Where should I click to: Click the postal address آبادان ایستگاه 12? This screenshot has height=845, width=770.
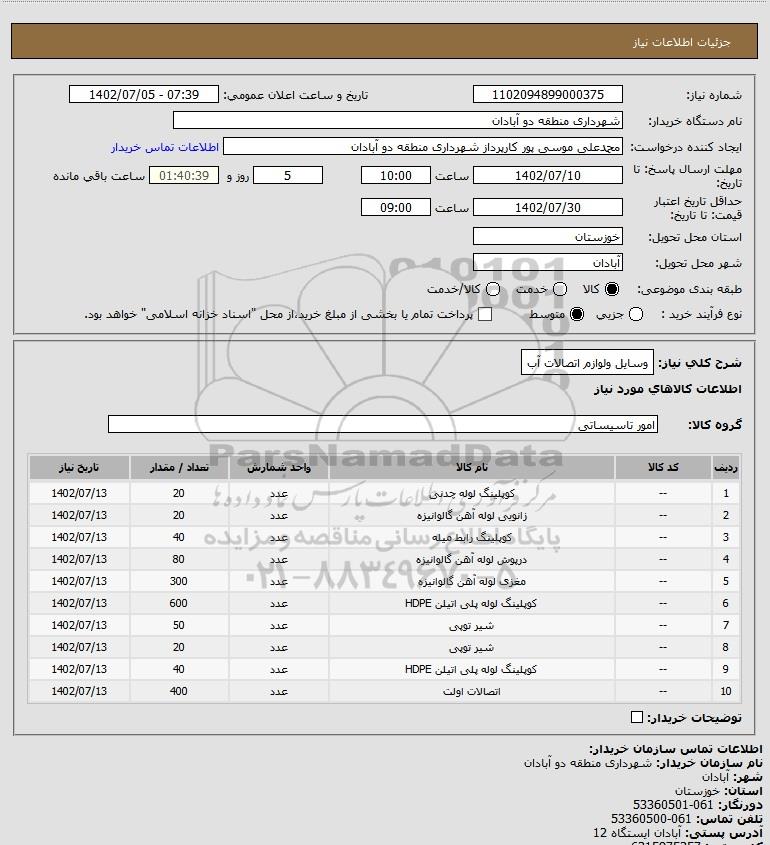point(639,833)
